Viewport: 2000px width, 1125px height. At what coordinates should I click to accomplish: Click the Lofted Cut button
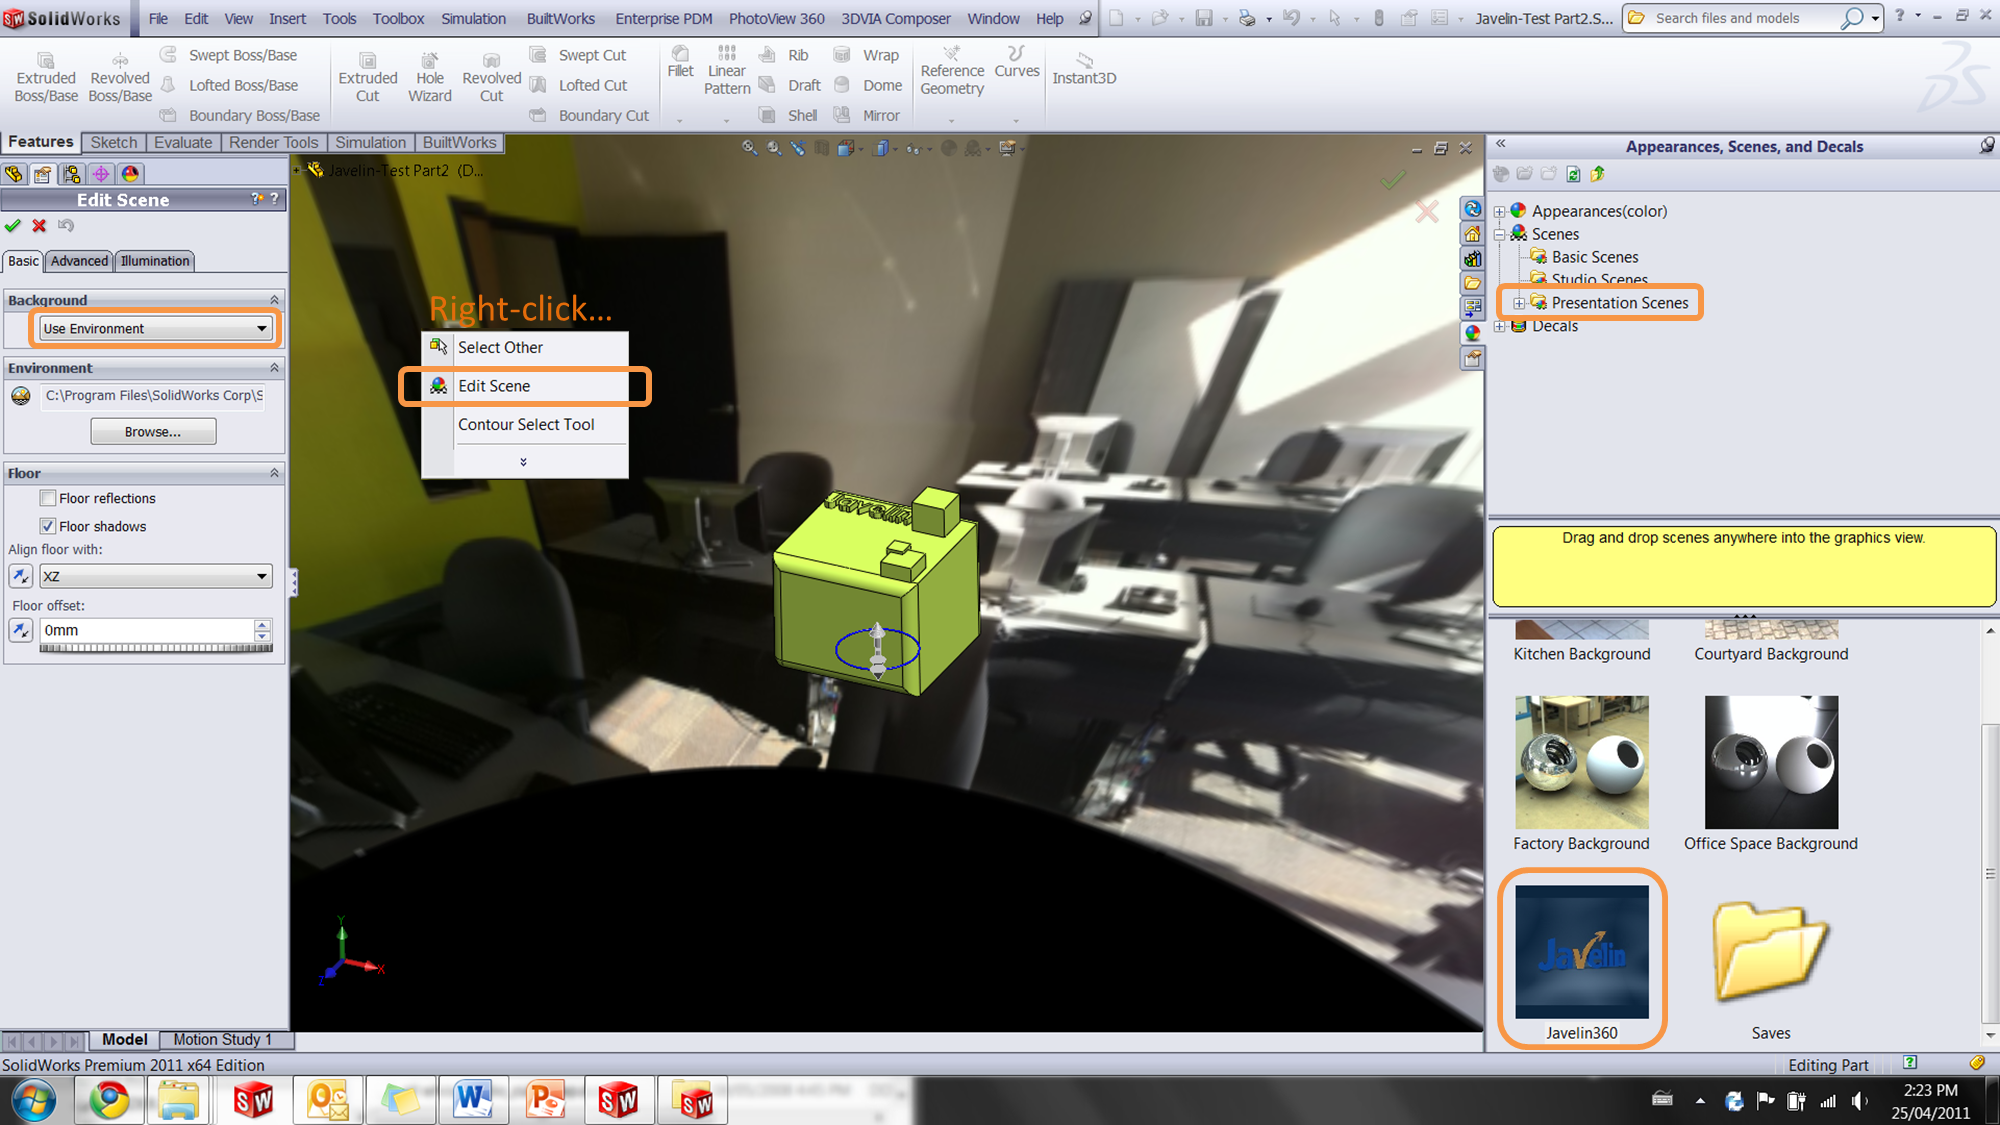pos(579,85)
